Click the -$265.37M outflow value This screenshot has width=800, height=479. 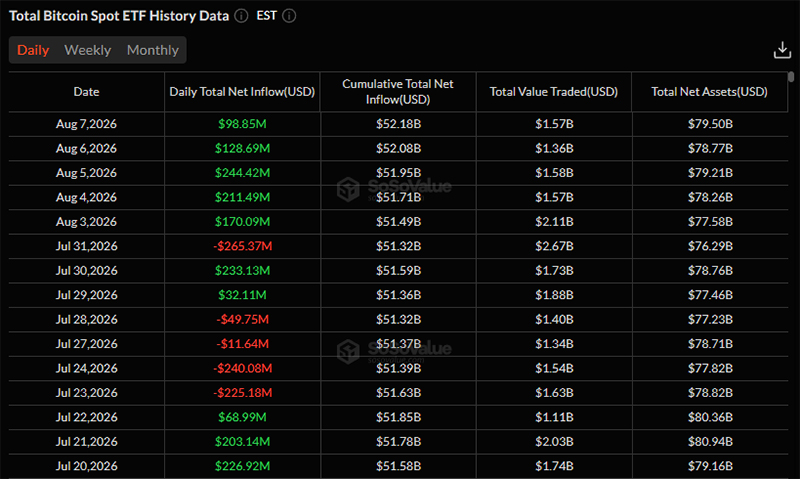(x=242, y=246)
